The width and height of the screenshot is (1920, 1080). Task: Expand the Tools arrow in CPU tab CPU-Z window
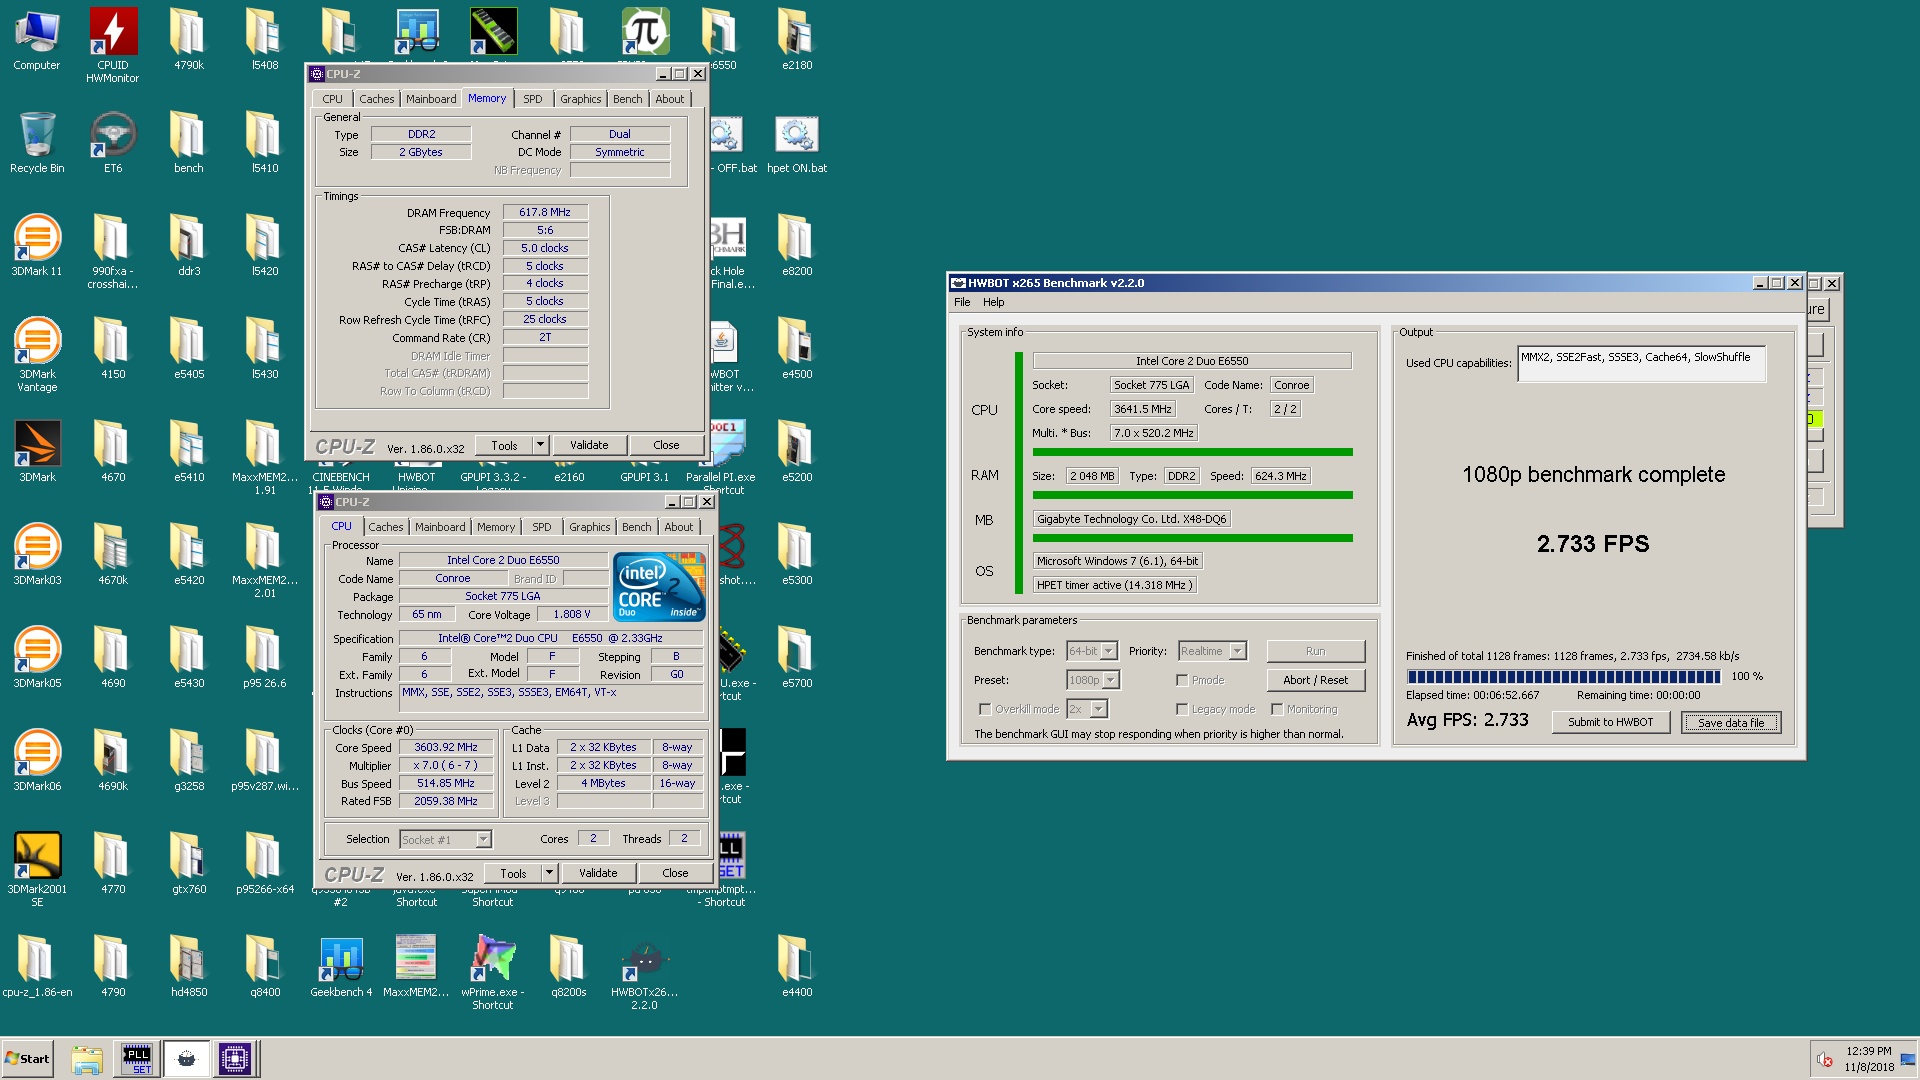click(x=550, y=873)
